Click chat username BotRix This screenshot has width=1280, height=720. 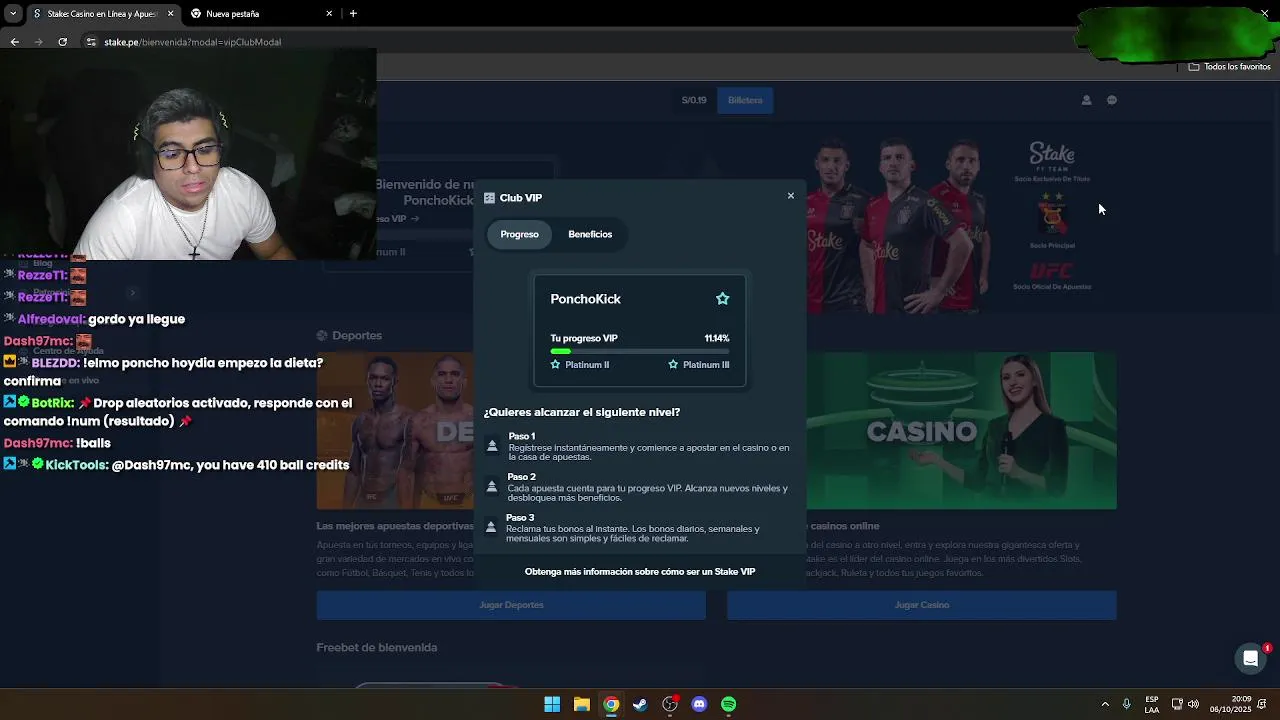[x=52, y=403]
